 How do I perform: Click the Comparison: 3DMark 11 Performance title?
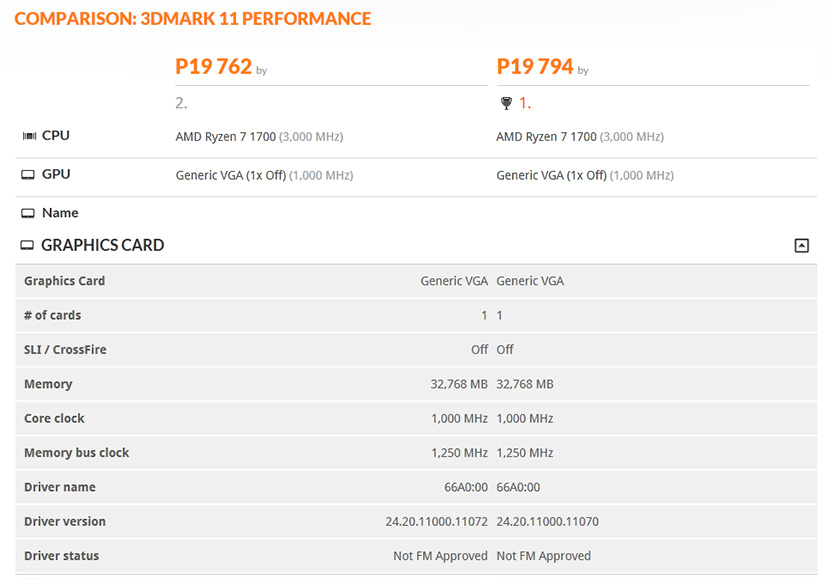coord(192,19)
